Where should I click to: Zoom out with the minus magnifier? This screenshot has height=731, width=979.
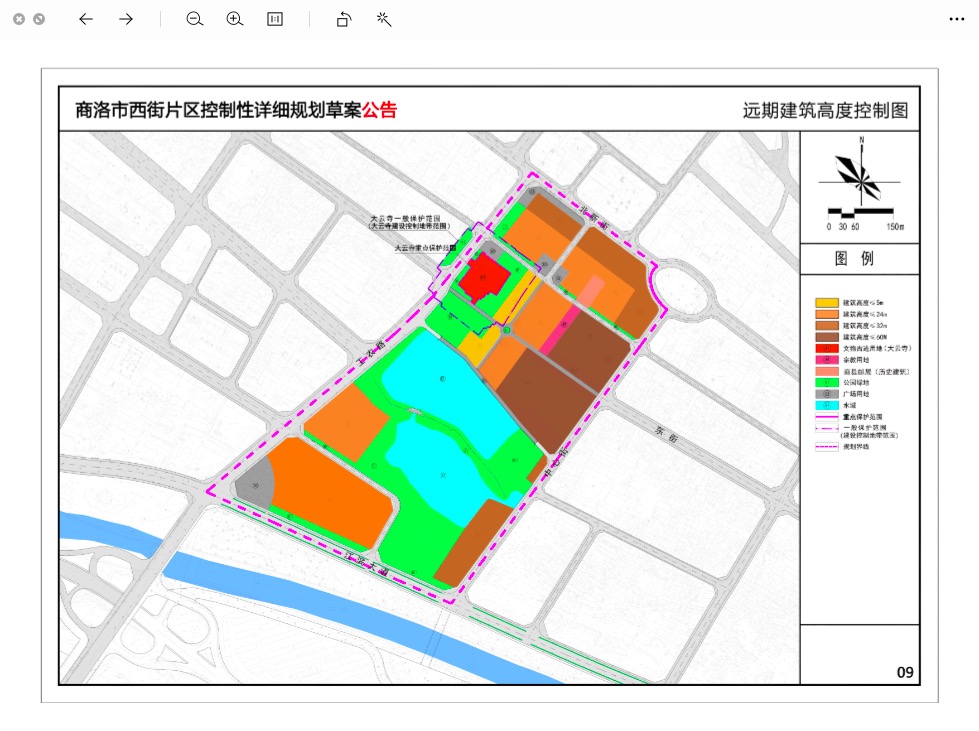click(x=195, y=19)
